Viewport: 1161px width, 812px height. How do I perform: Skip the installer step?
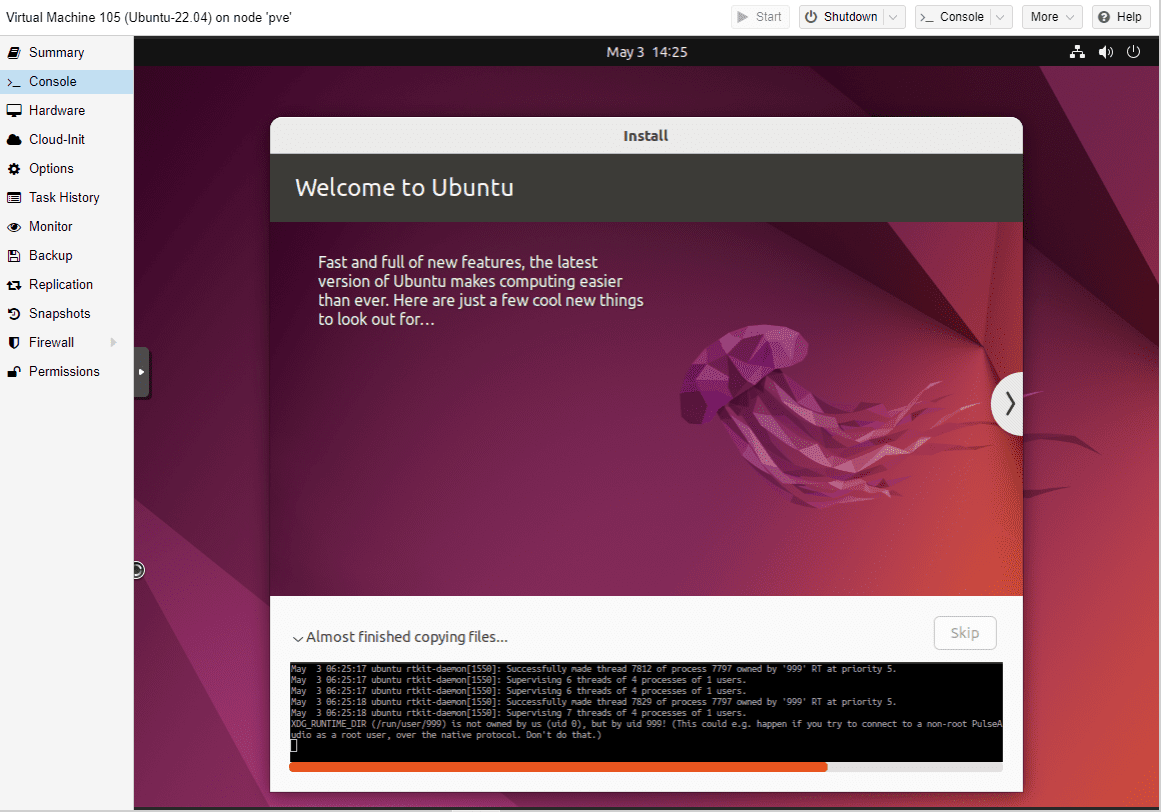965,633
